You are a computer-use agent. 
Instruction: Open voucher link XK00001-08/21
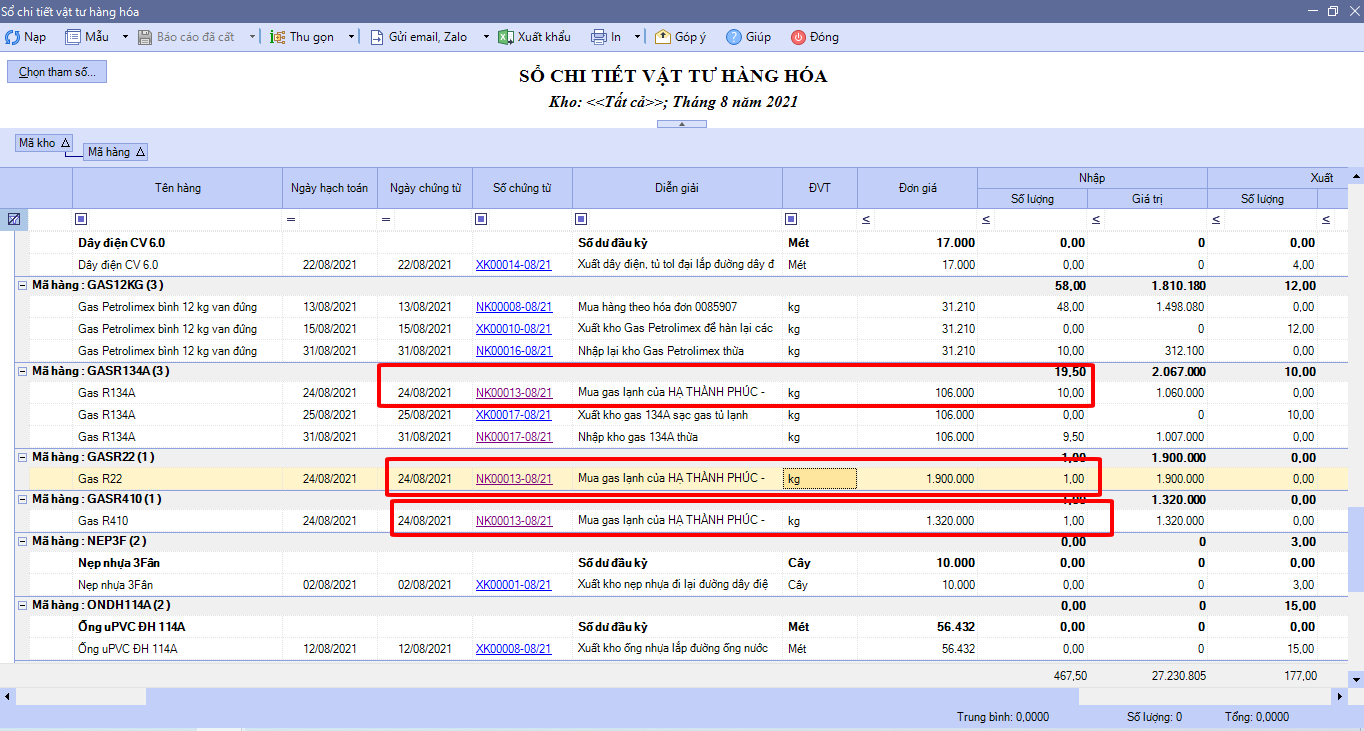point(513,585)
